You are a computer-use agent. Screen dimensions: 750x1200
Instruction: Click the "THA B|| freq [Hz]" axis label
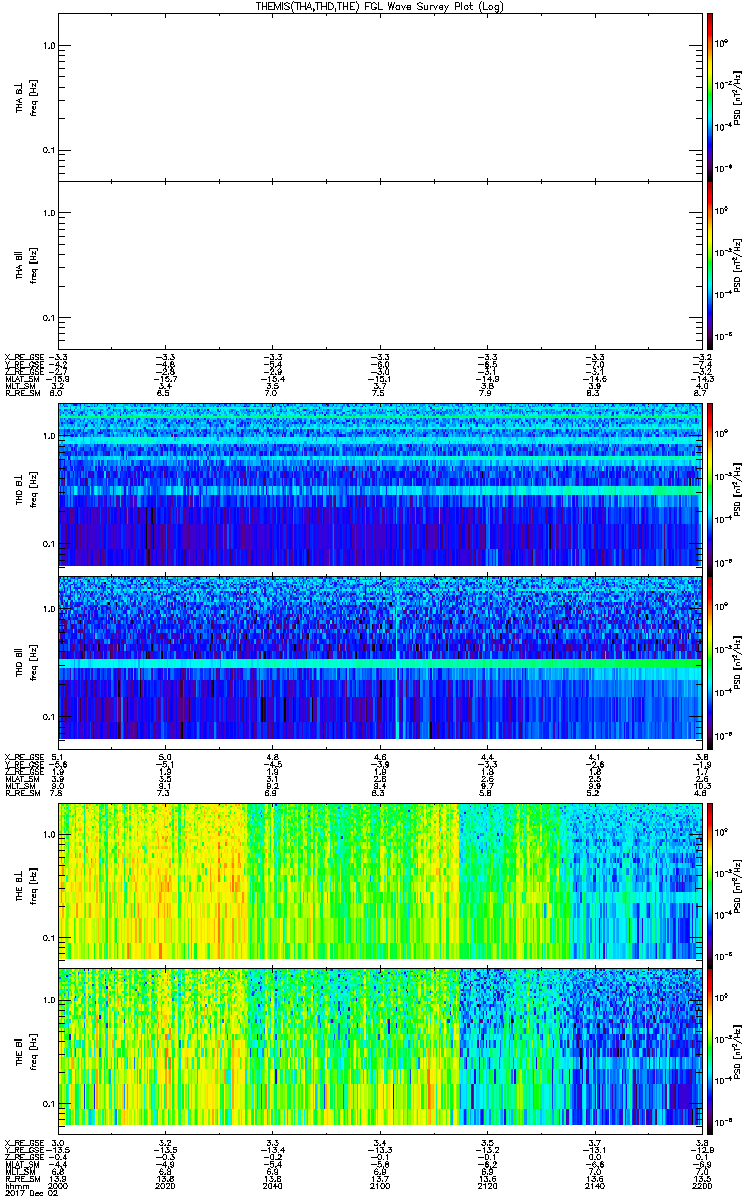(26, 264)
